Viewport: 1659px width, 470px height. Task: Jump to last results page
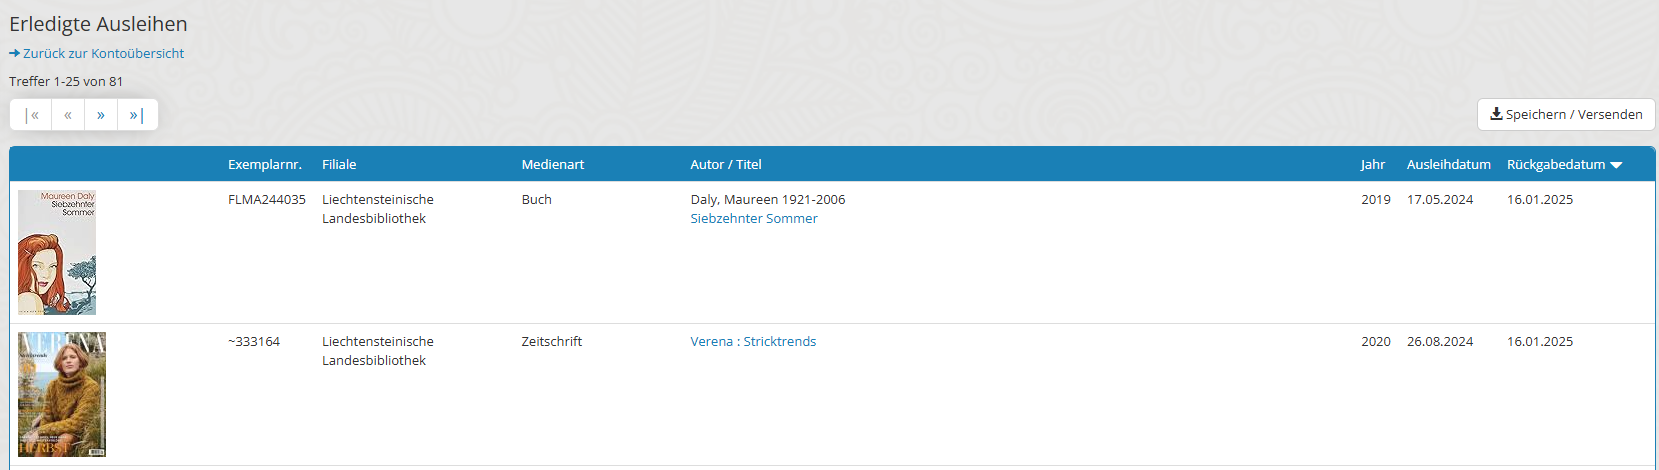tap(136, 115)
